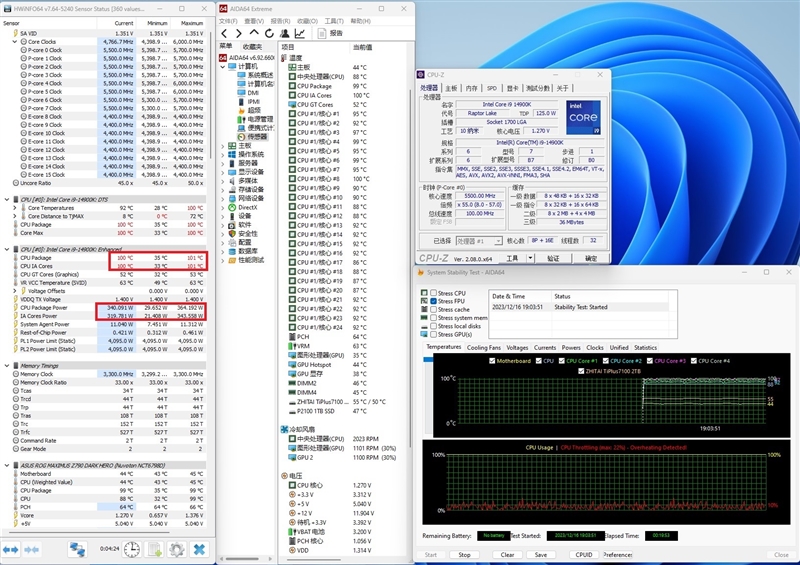The height and width of the screenshot is (565, 800).
Task: Uncheck the Stress FPU checkbox
Action: 433,301
